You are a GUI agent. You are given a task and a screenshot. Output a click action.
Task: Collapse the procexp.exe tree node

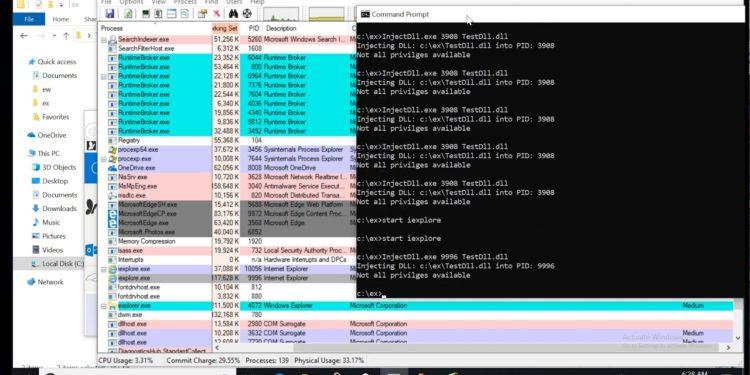tap(103, 159)
